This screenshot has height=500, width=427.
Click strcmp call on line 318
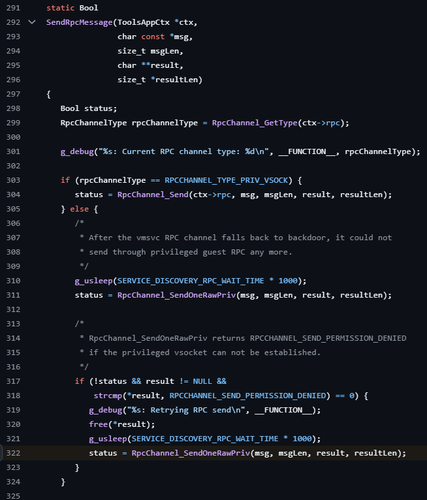[x=108, y=396]
